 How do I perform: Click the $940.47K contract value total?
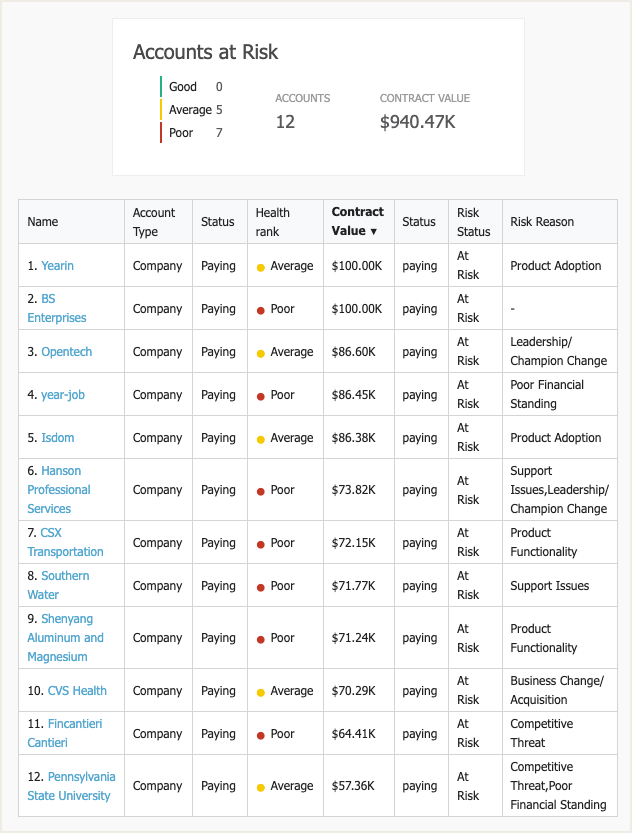pyautogui.click(x=418, y=122)
